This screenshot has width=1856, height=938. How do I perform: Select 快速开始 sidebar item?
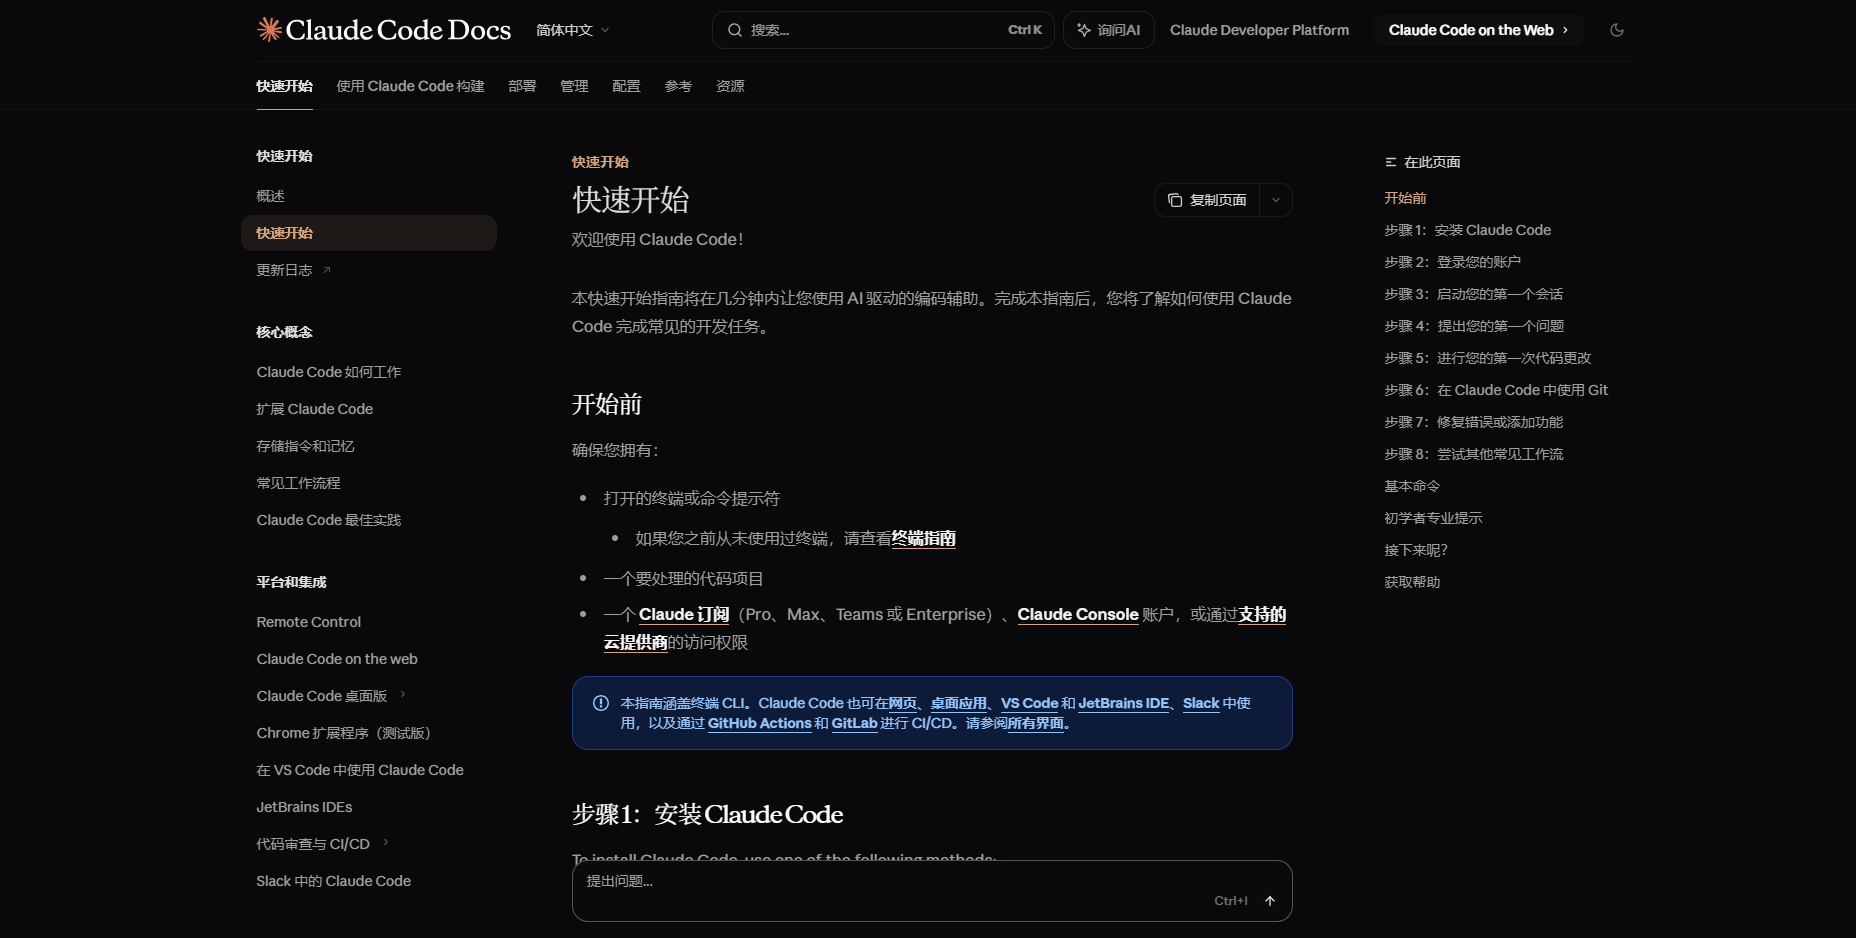[x=369, y=233]
